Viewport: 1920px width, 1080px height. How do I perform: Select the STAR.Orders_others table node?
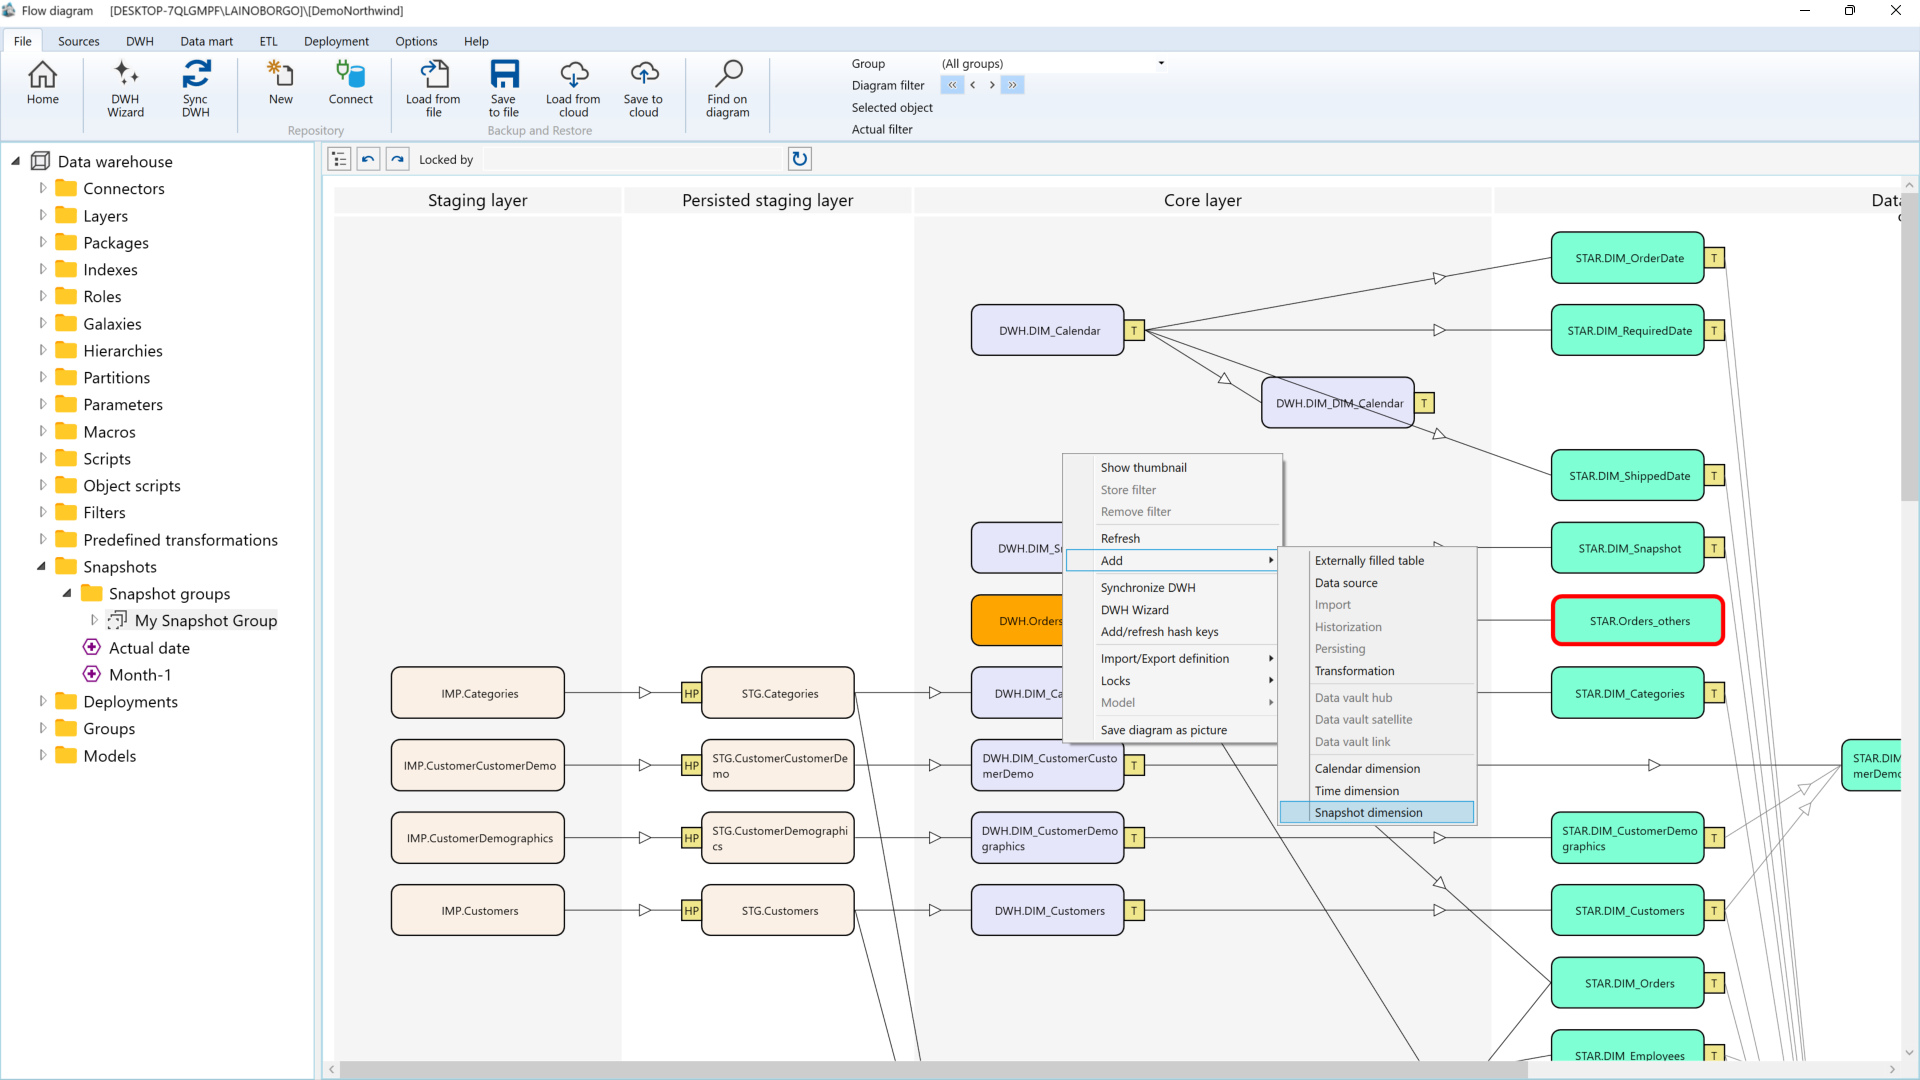(x=1638, y=621)
